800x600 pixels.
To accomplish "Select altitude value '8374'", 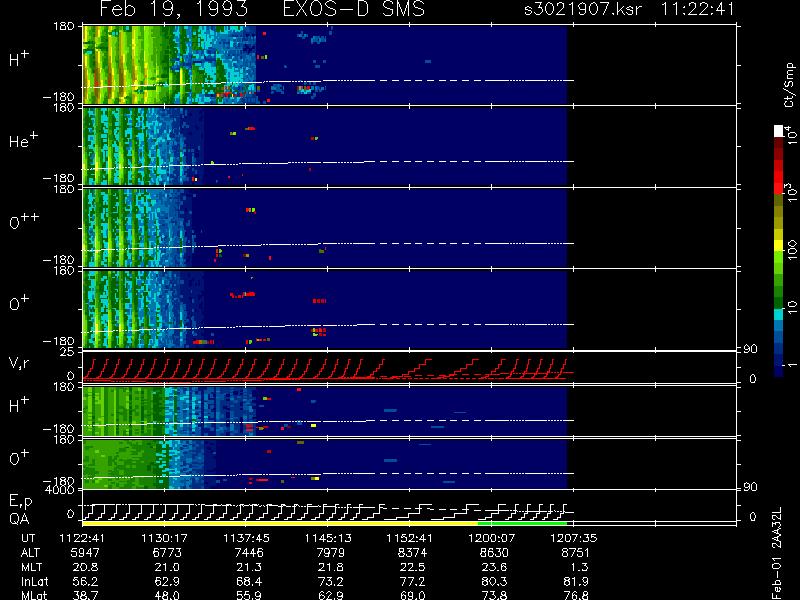I will [x=412, y=553].
